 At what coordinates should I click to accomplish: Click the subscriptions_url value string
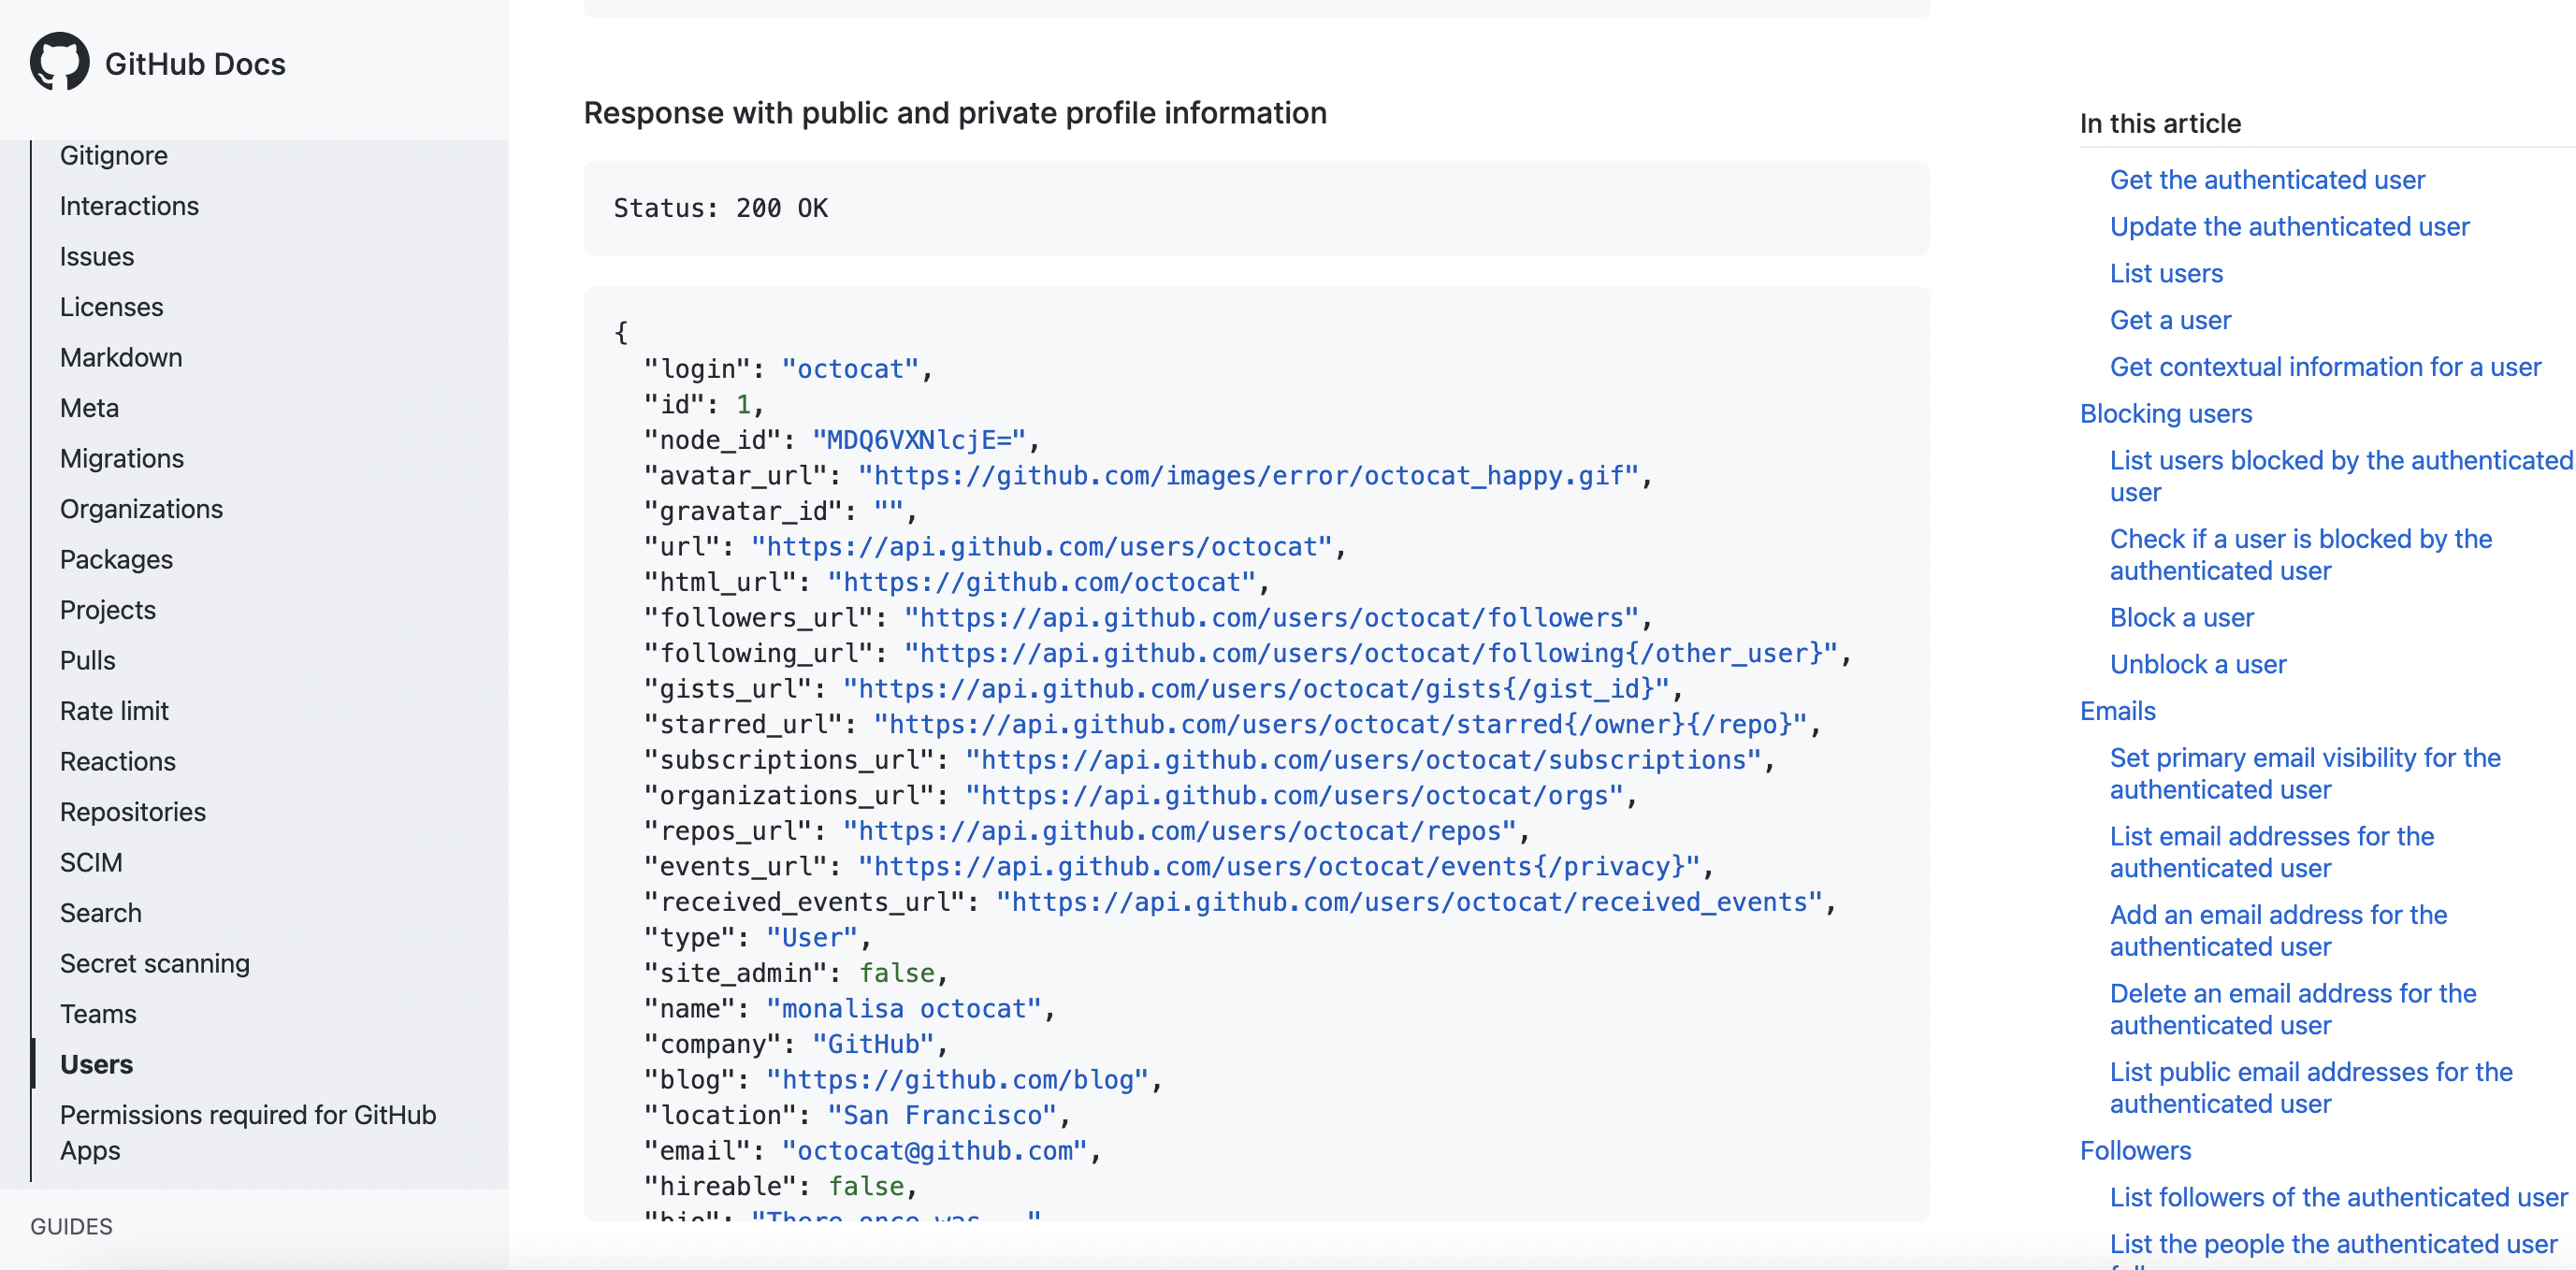[1363, 760]
